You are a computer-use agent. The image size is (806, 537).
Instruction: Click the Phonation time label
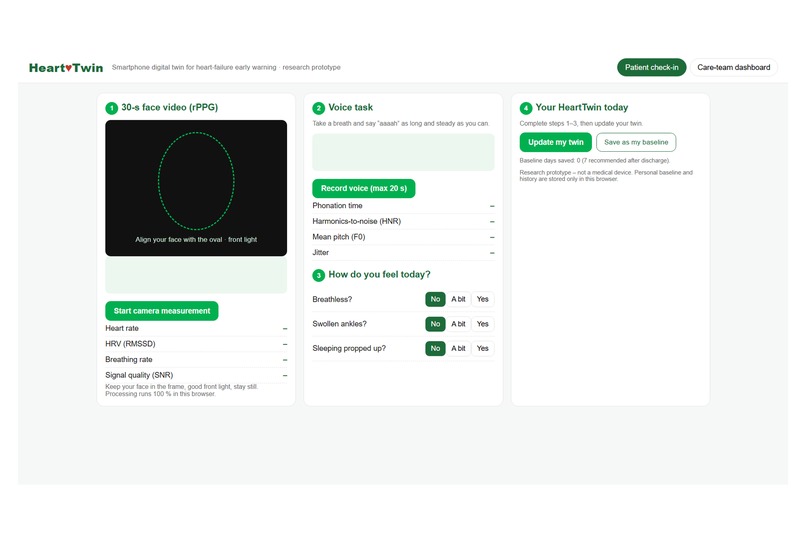tap(337, 206)
